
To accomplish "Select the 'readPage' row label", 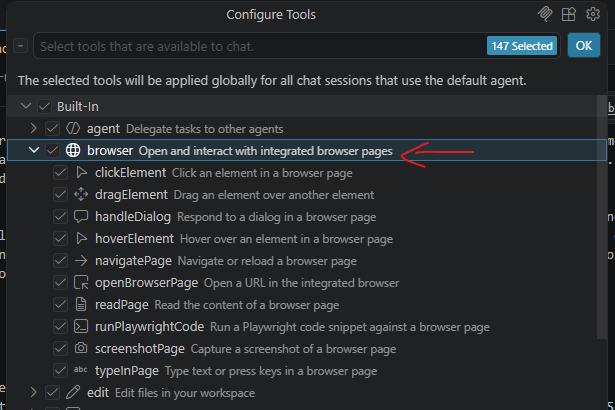I will (122, 304).
